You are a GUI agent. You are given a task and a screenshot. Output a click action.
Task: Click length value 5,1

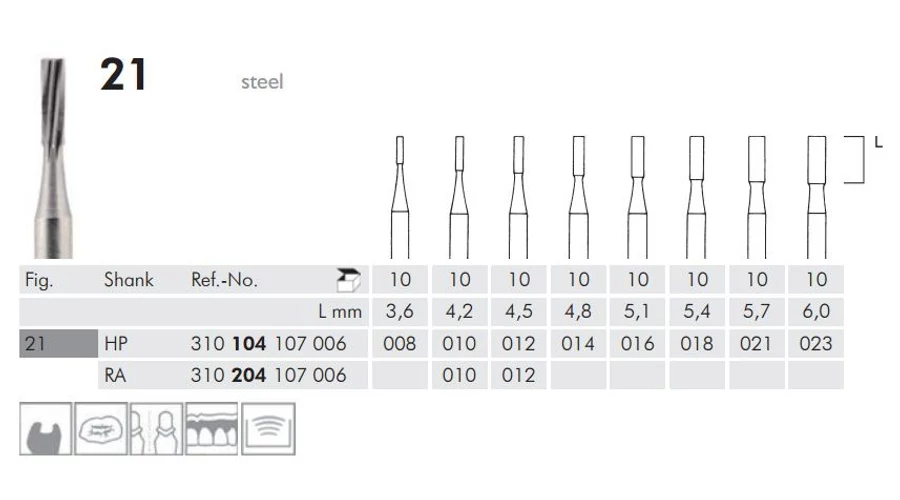point(637,311)
